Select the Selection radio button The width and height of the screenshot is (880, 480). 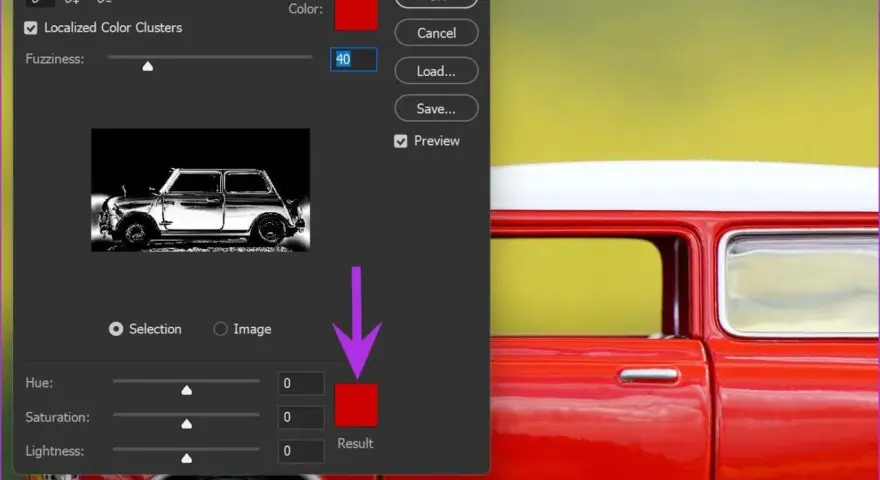pyautogui.click(x=116, y=329)
